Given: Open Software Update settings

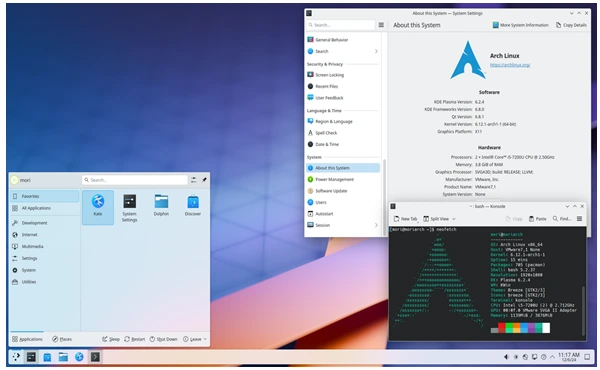Looking at the screenshot, I should 343,191.
